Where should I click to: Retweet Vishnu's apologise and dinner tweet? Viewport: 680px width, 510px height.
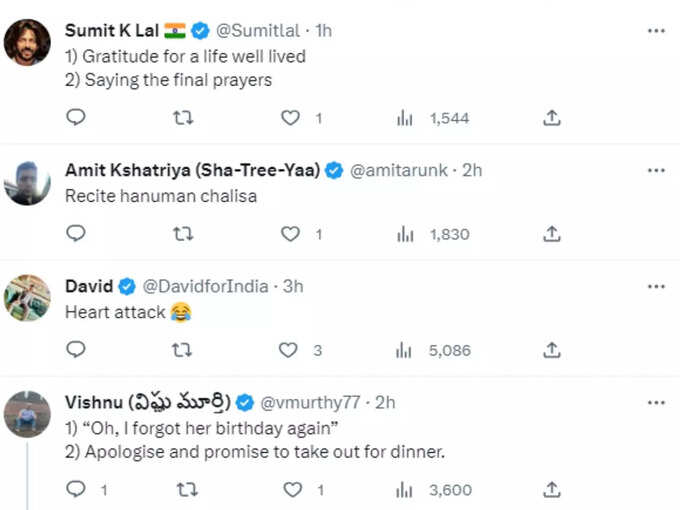pyautogui.click(x=187, y=490)
